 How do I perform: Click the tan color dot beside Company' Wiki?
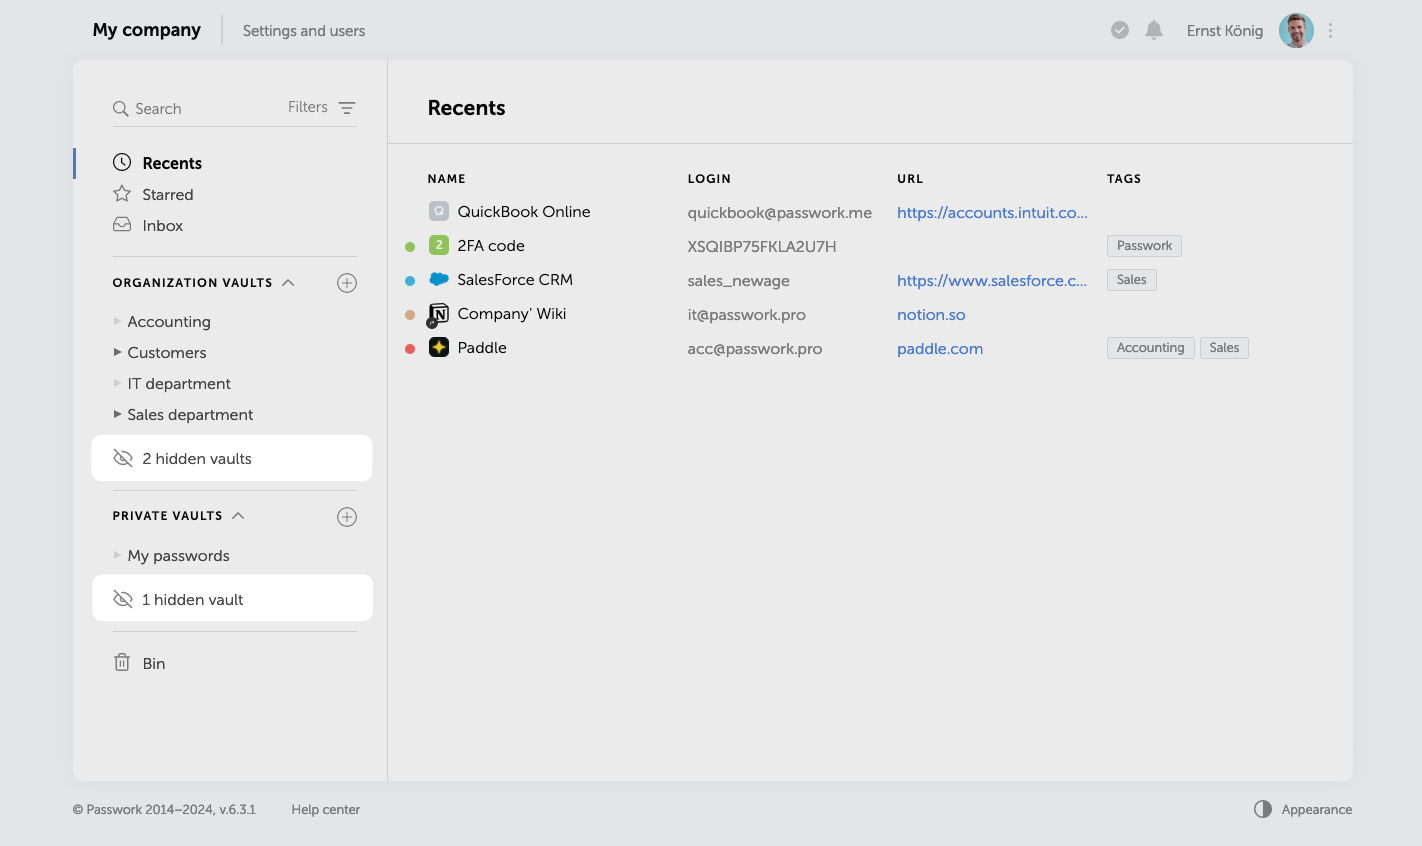(x=410, y=314)
